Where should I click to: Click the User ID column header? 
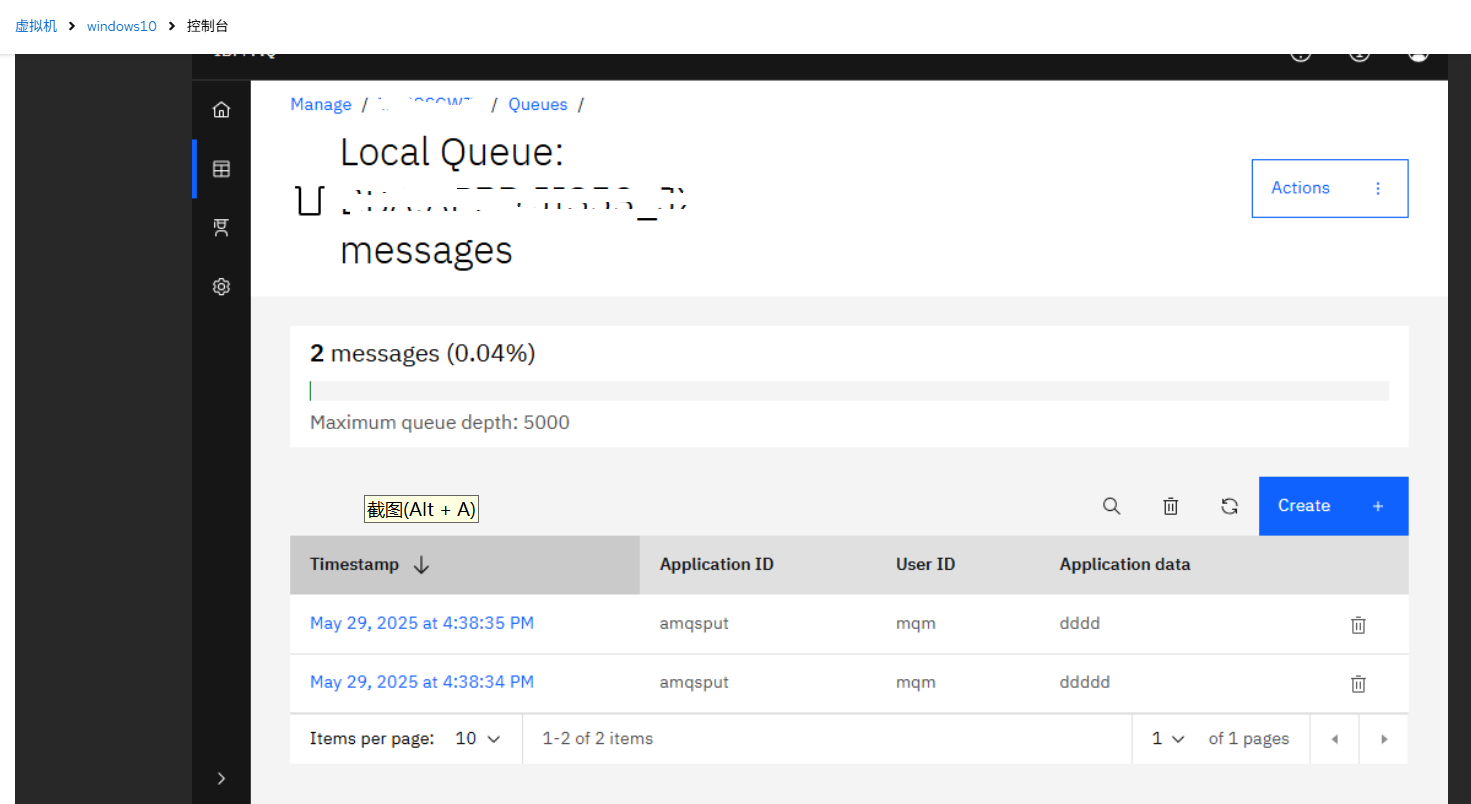click(925, 565)
